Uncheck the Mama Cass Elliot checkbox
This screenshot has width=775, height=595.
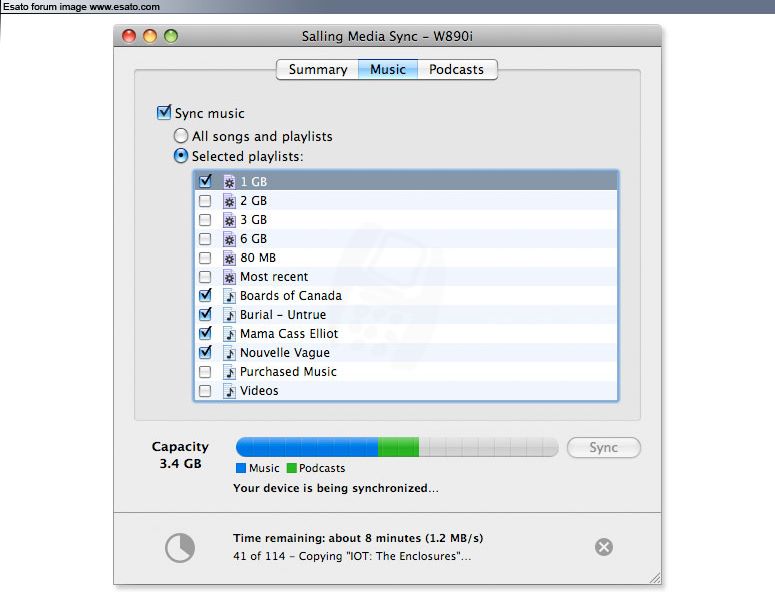[205, 334]
